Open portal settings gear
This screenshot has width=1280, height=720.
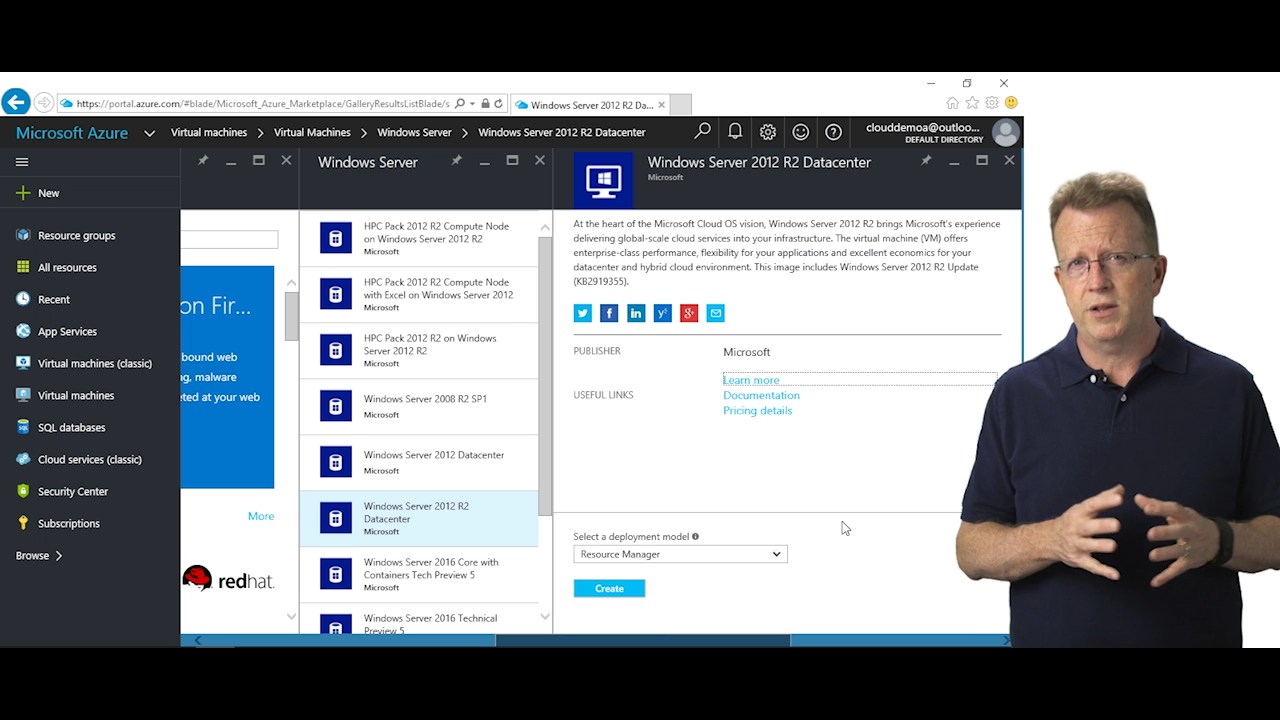point(768,131)
